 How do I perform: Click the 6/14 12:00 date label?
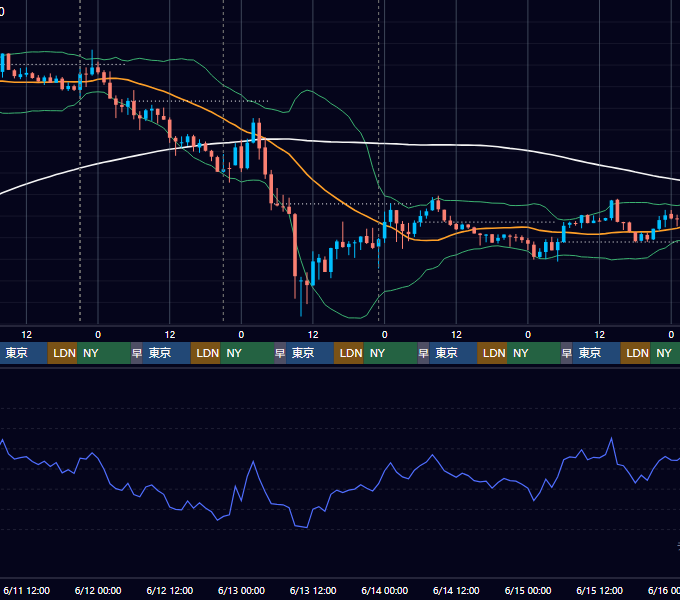(x=456, y=590)
